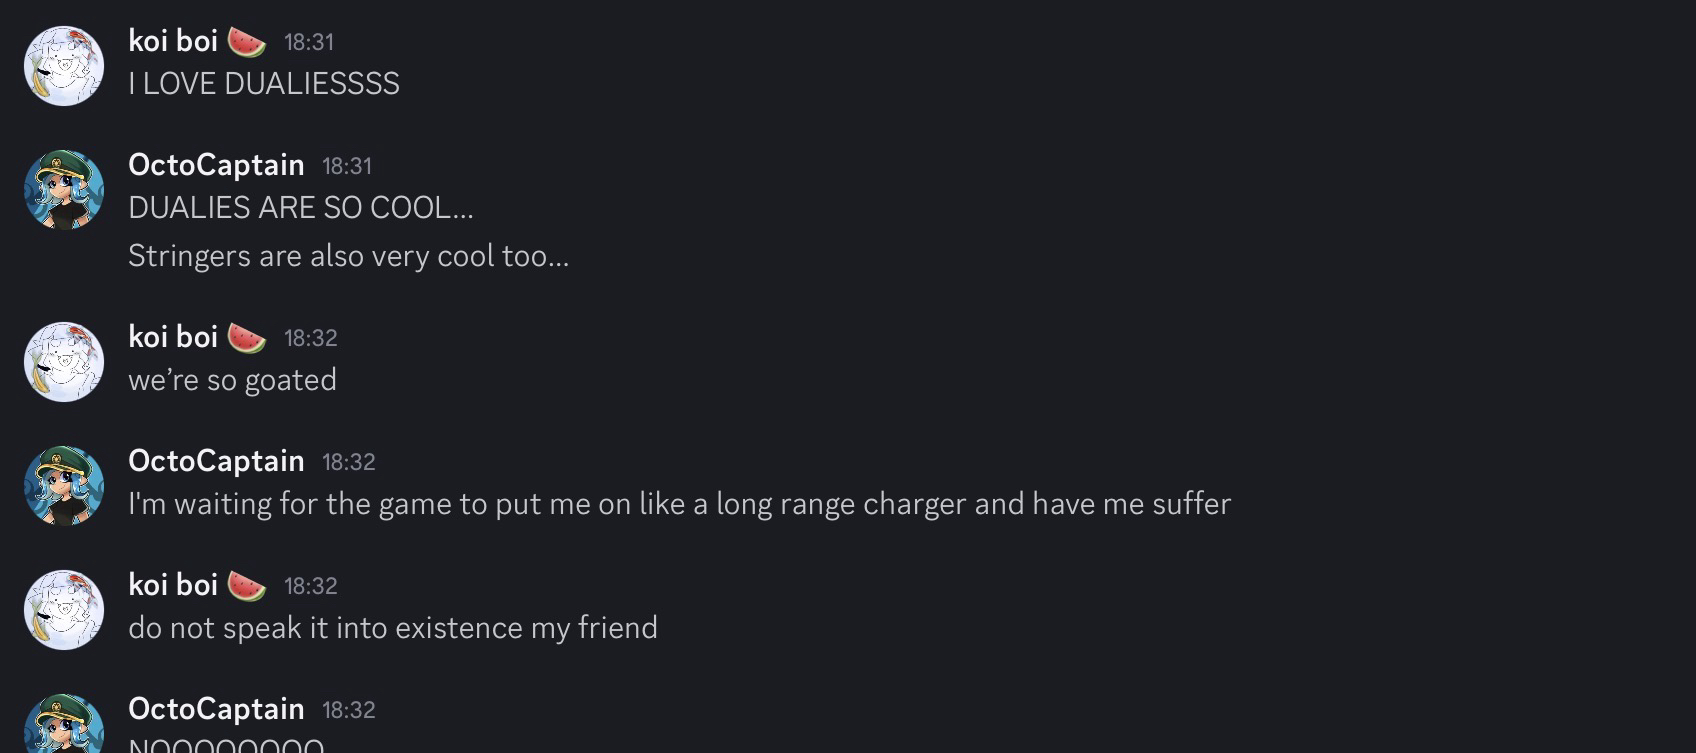Click koi boi's avatar beside "we're so goated"

(64, 362)
